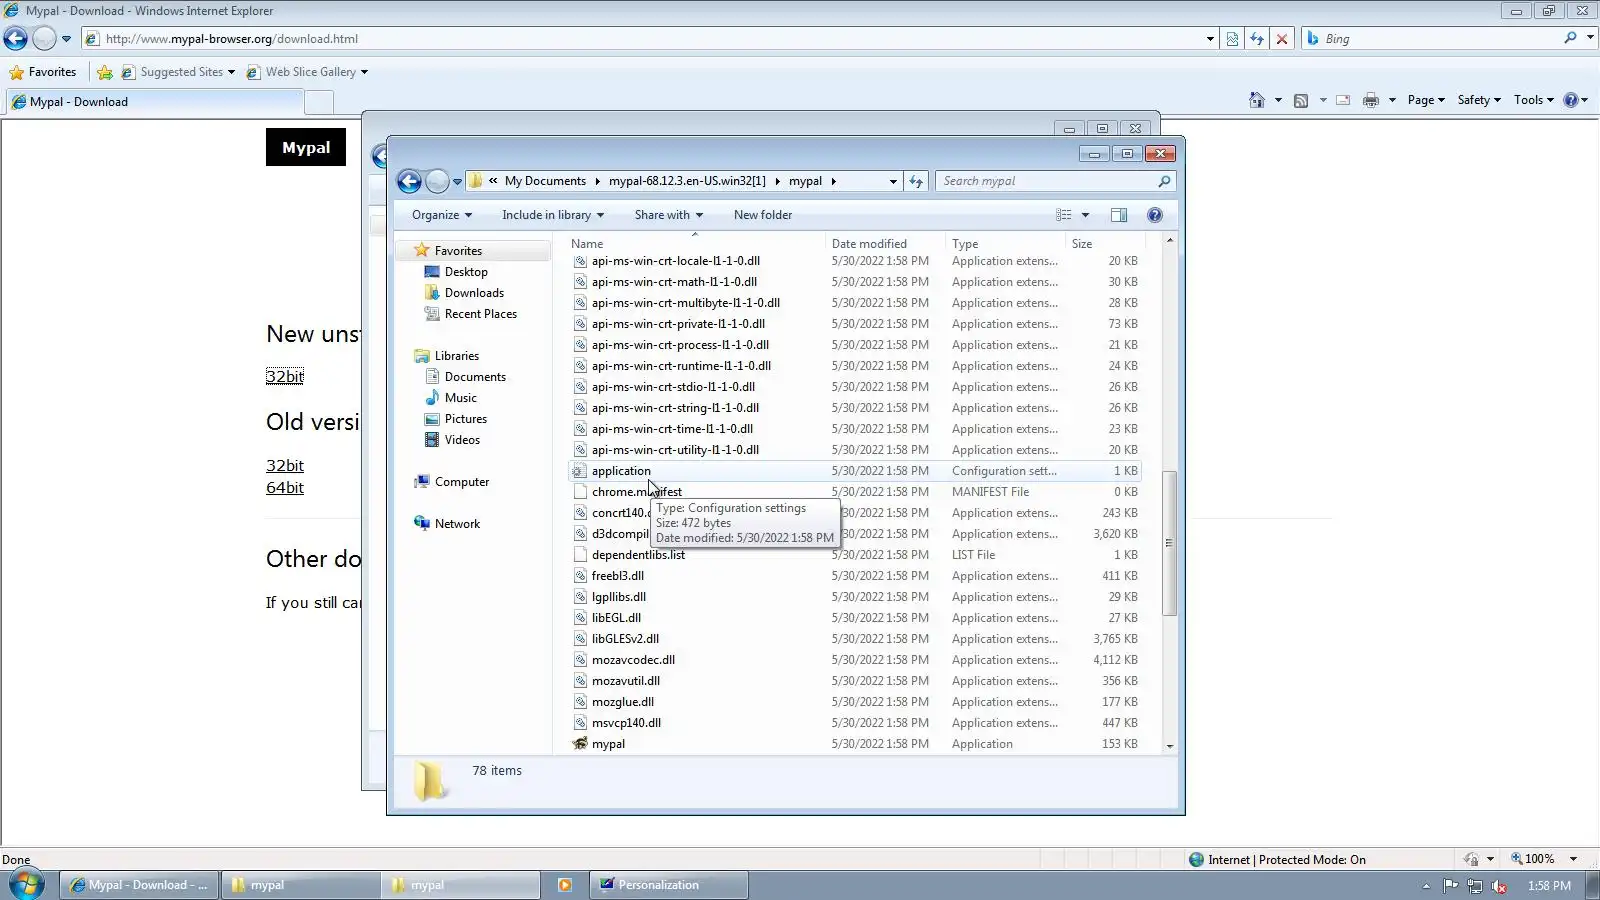Open IE Safety menu dropdown
This screenshot has width=1600, height=900.
pyautogui.click(x=1479, y=100)
